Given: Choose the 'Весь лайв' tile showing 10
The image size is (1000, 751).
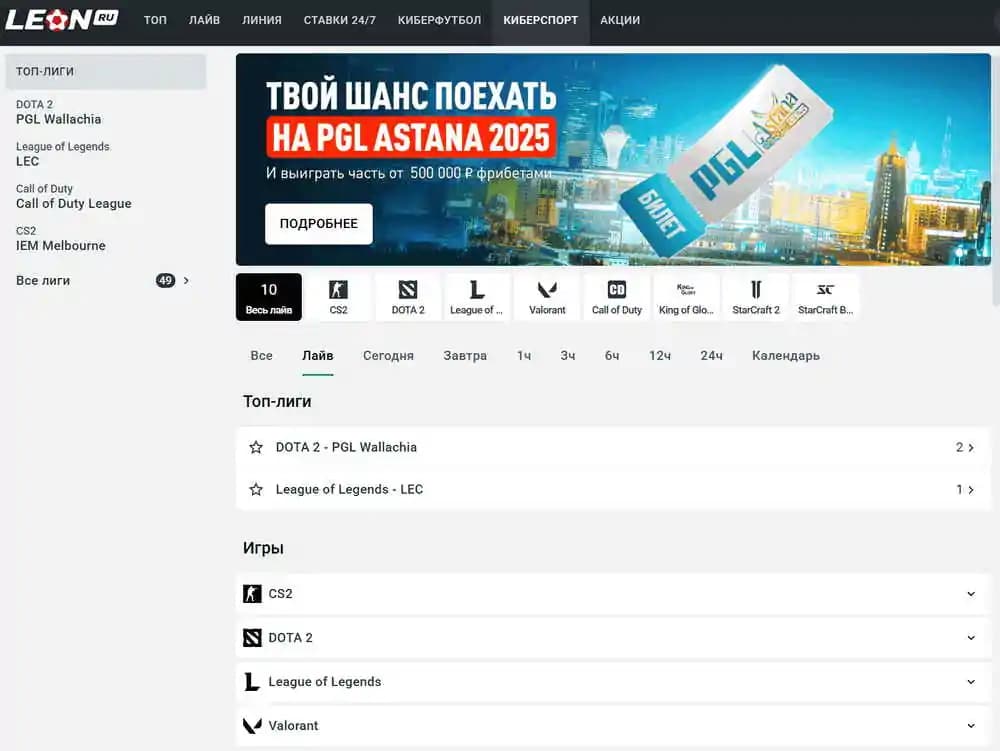Looking at the screenshot, I should (268, 297).
